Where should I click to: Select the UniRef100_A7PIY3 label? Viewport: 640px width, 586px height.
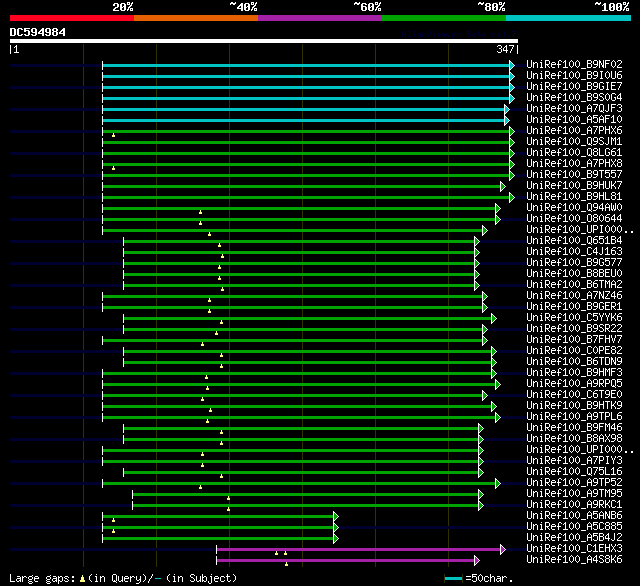pyautogui.click(x=574, y=461)
